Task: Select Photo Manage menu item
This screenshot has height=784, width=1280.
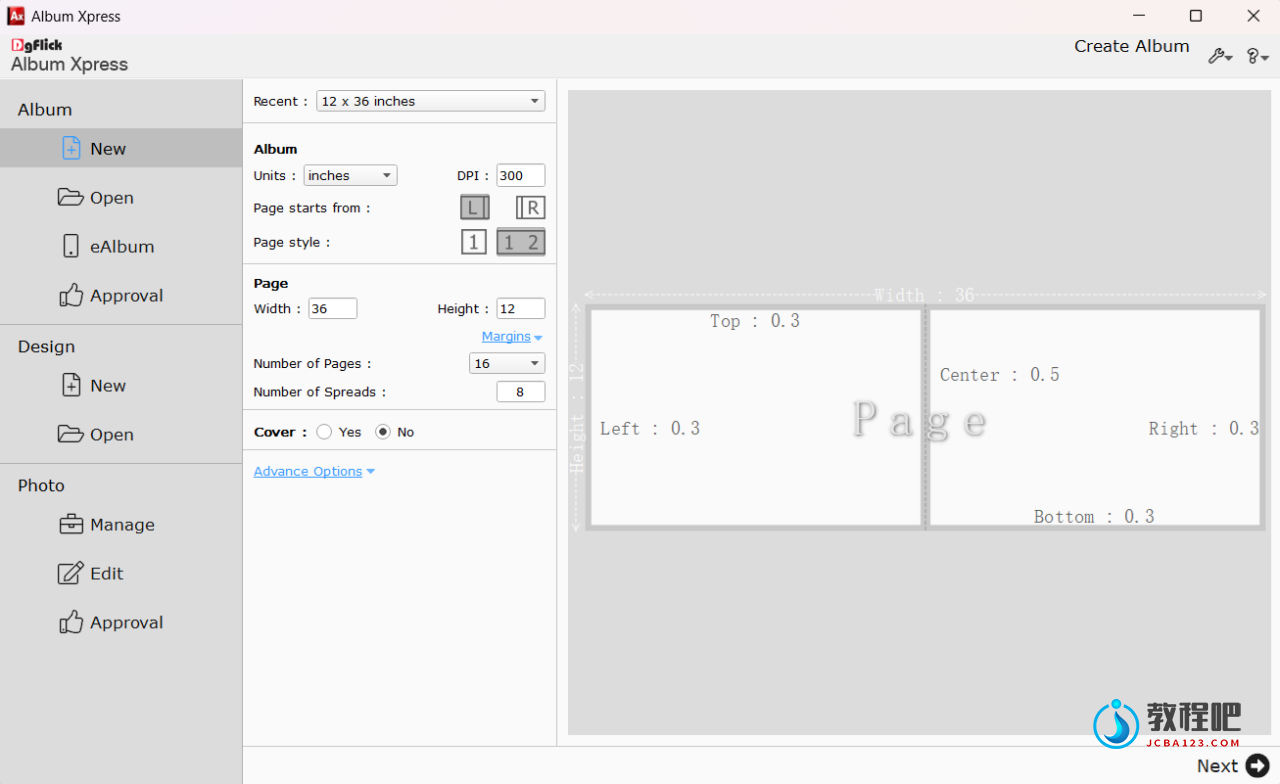Action: point(121,524)
